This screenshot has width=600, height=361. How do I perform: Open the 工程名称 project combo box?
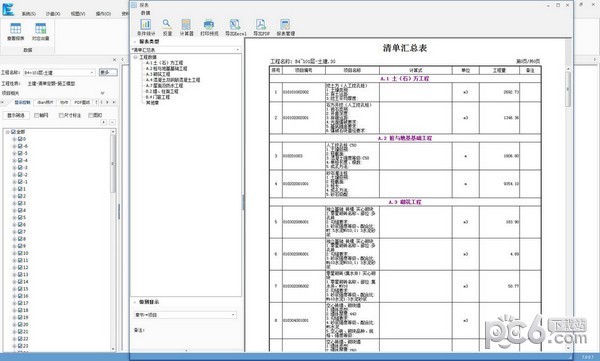(59, 72)
